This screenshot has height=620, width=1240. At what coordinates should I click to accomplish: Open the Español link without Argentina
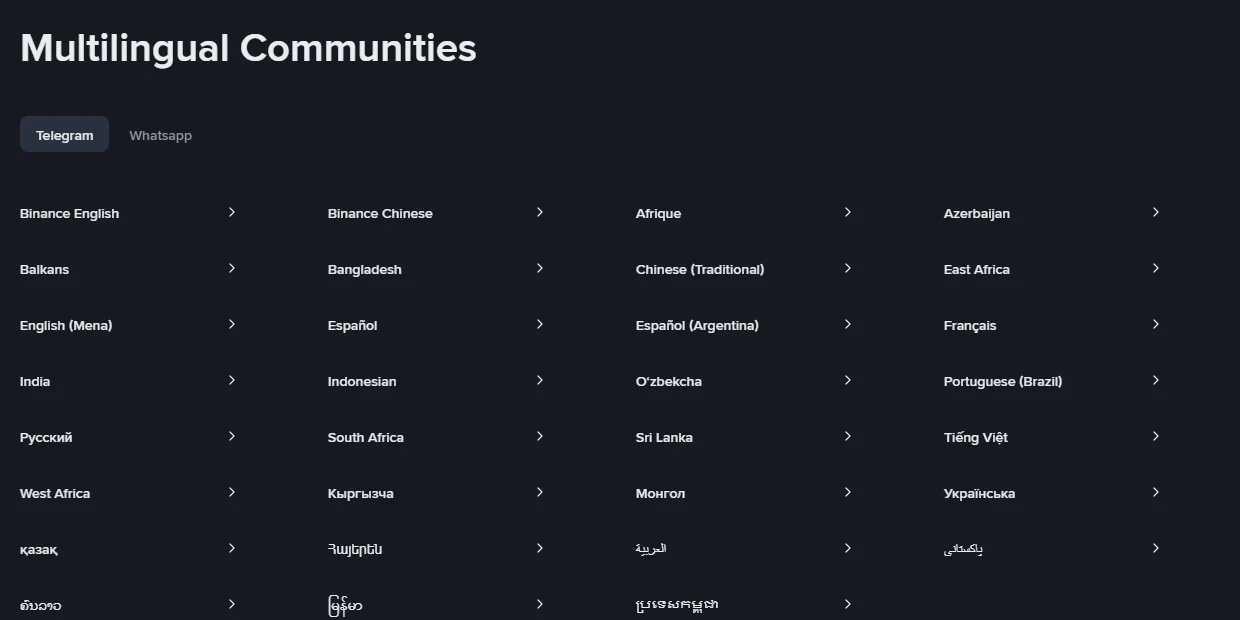[352, 325]
